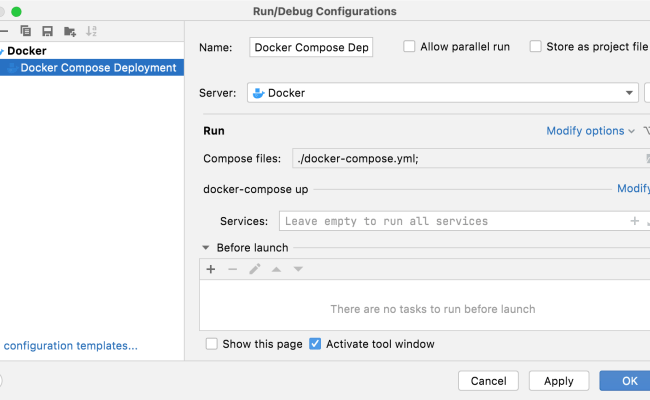The image size is (650, 400).
Task: Click the plus icon in Services field
Action: coord(634,221)
